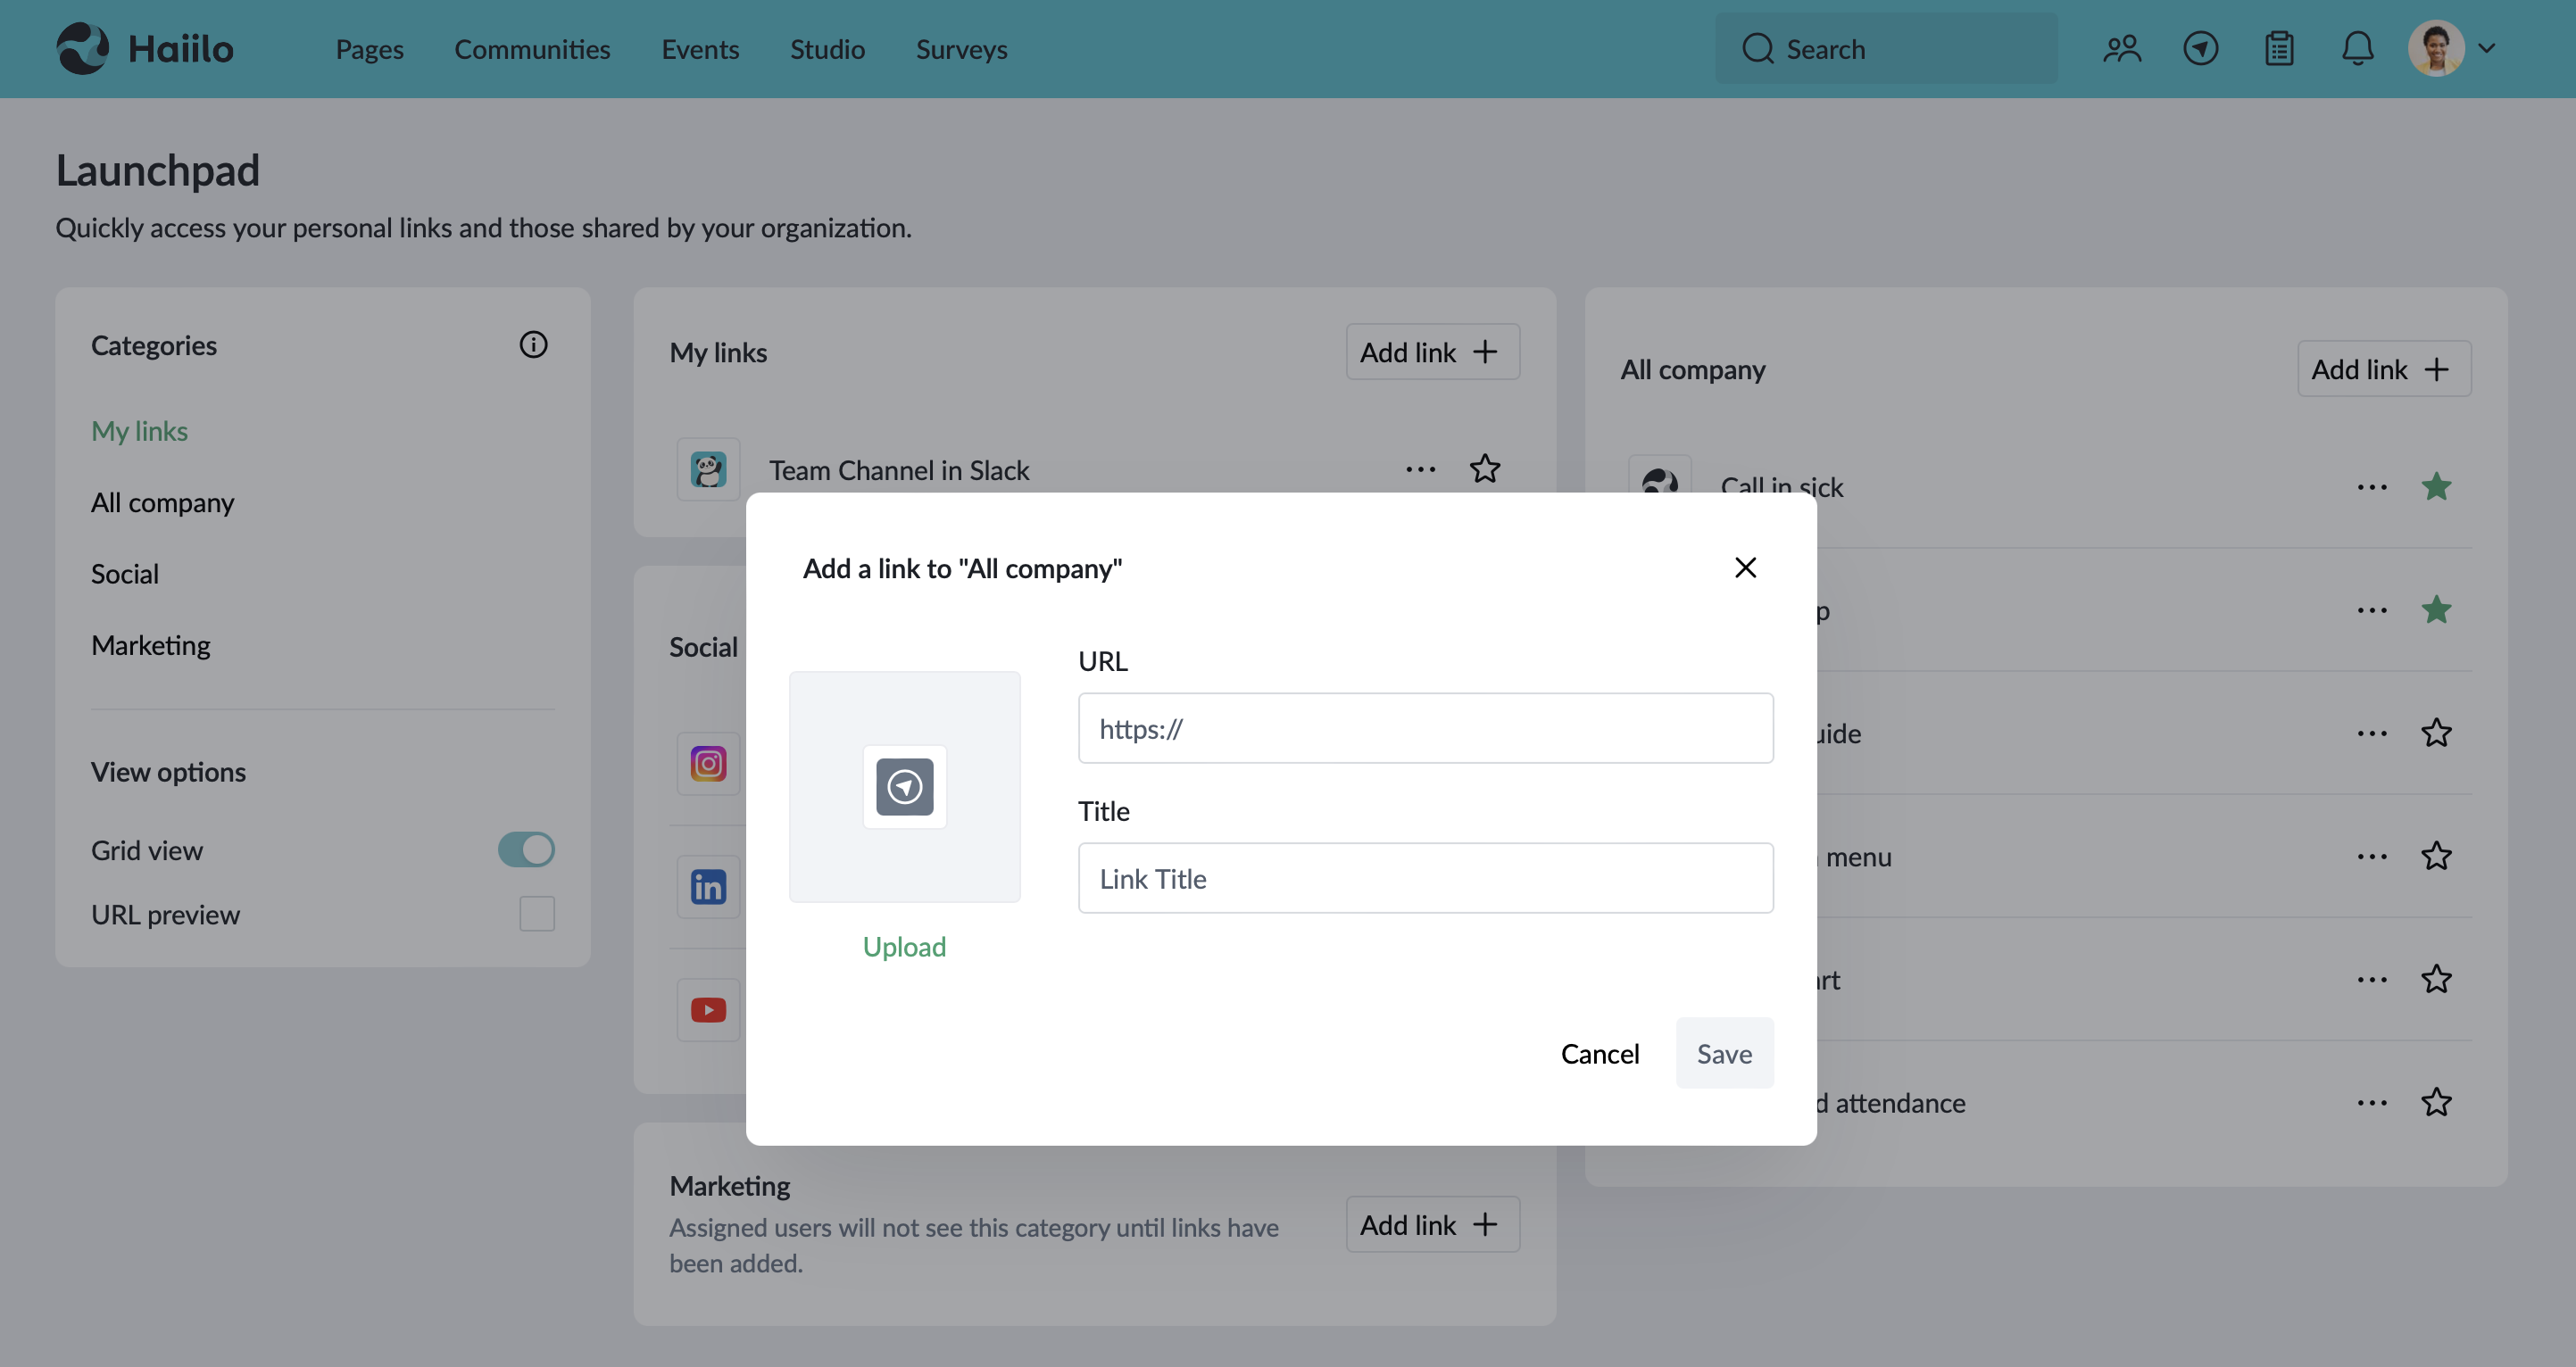The image size is (2576, 1367).
Task: Open the search bar
Action: pos(1884,48)
